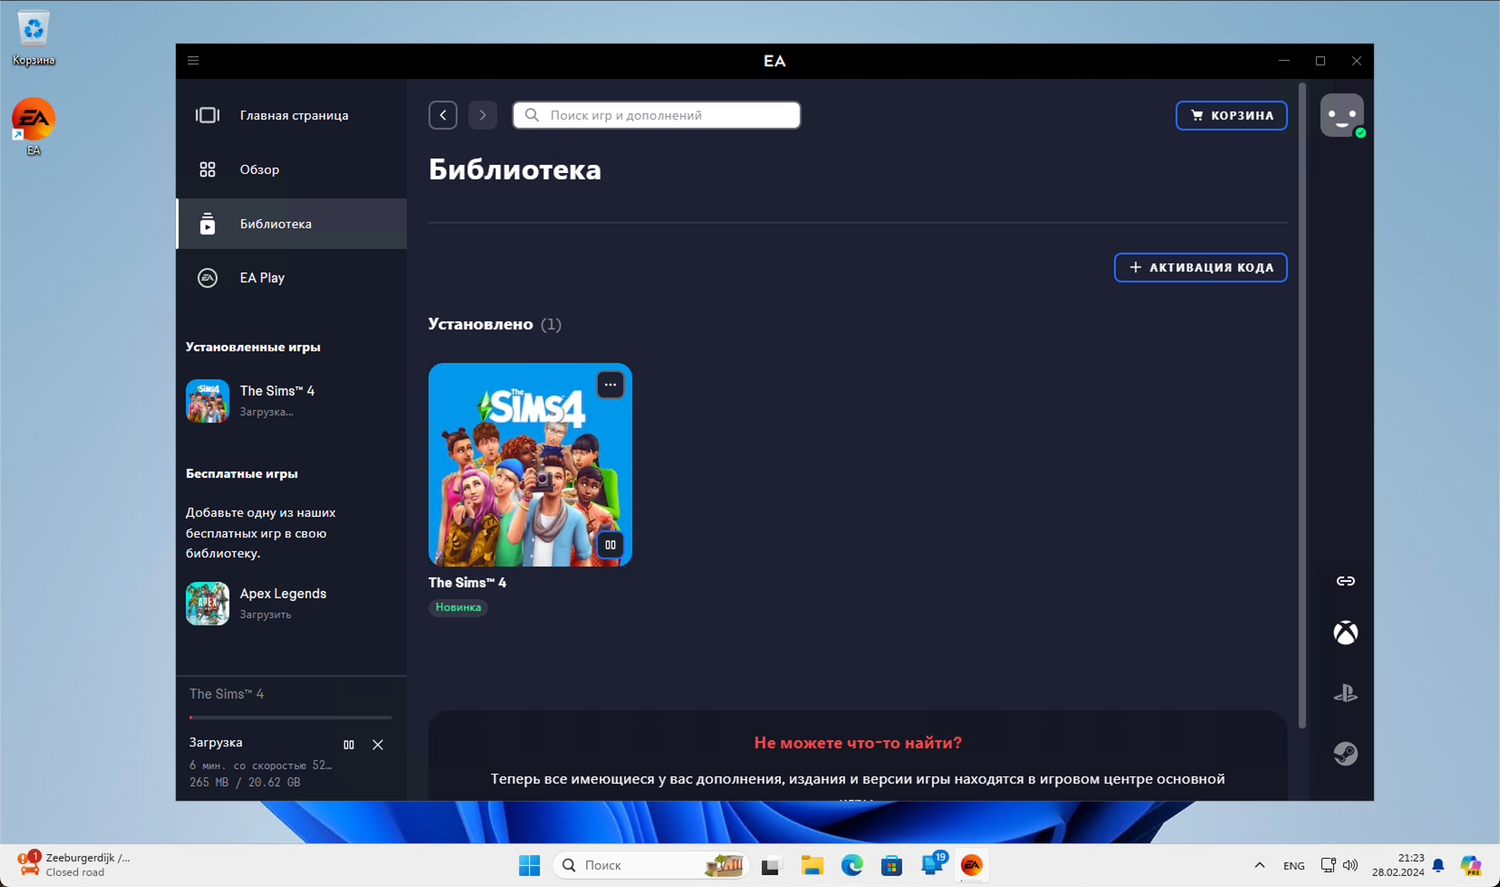
Task: Click the pause button on The Sims 4 cover
Action: (610, 545)
